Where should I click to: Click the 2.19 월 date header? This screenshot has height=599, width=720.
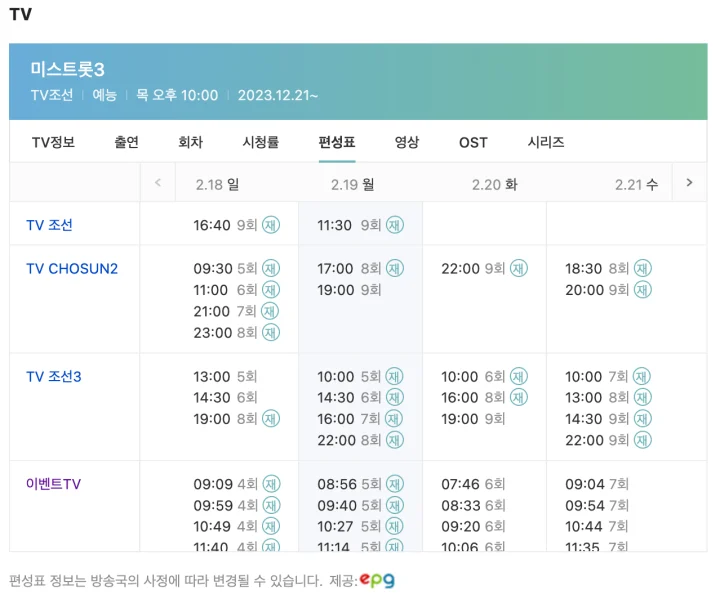point(353,185)
